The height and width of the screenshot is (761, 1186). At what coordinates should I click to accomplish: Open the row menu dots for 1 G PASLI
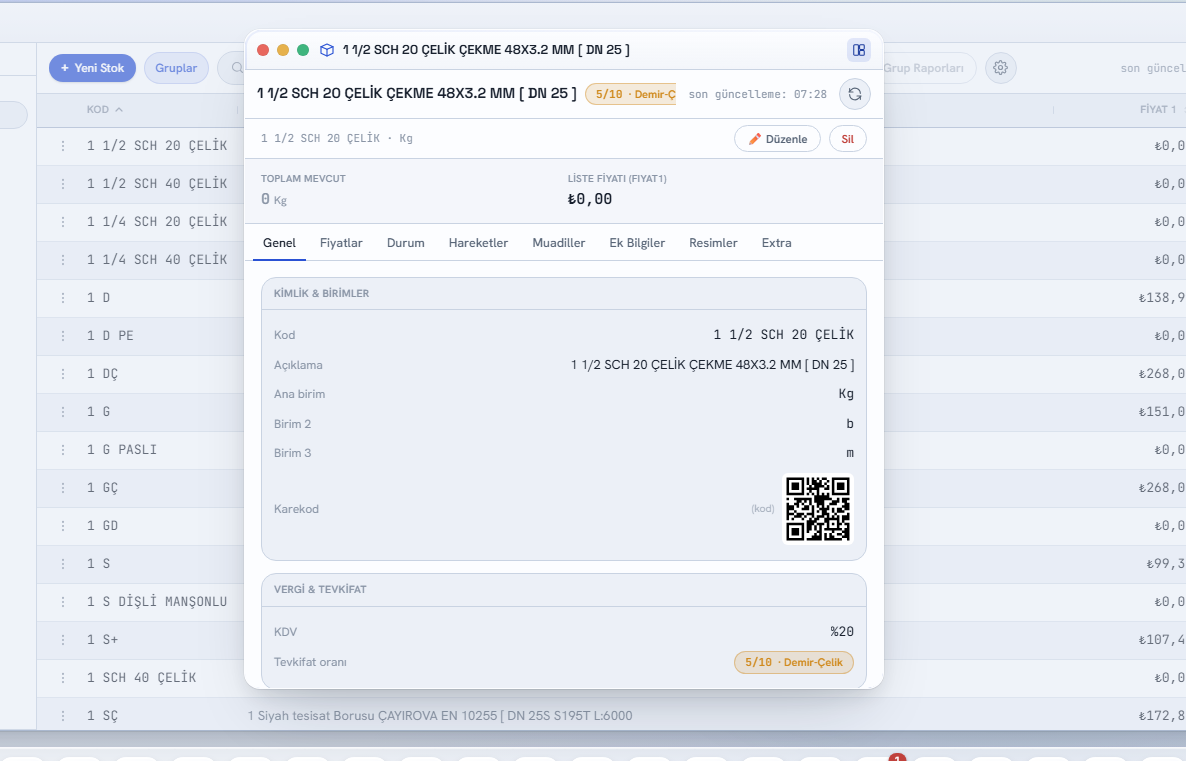pyautogui.click(x=63, y=449)
